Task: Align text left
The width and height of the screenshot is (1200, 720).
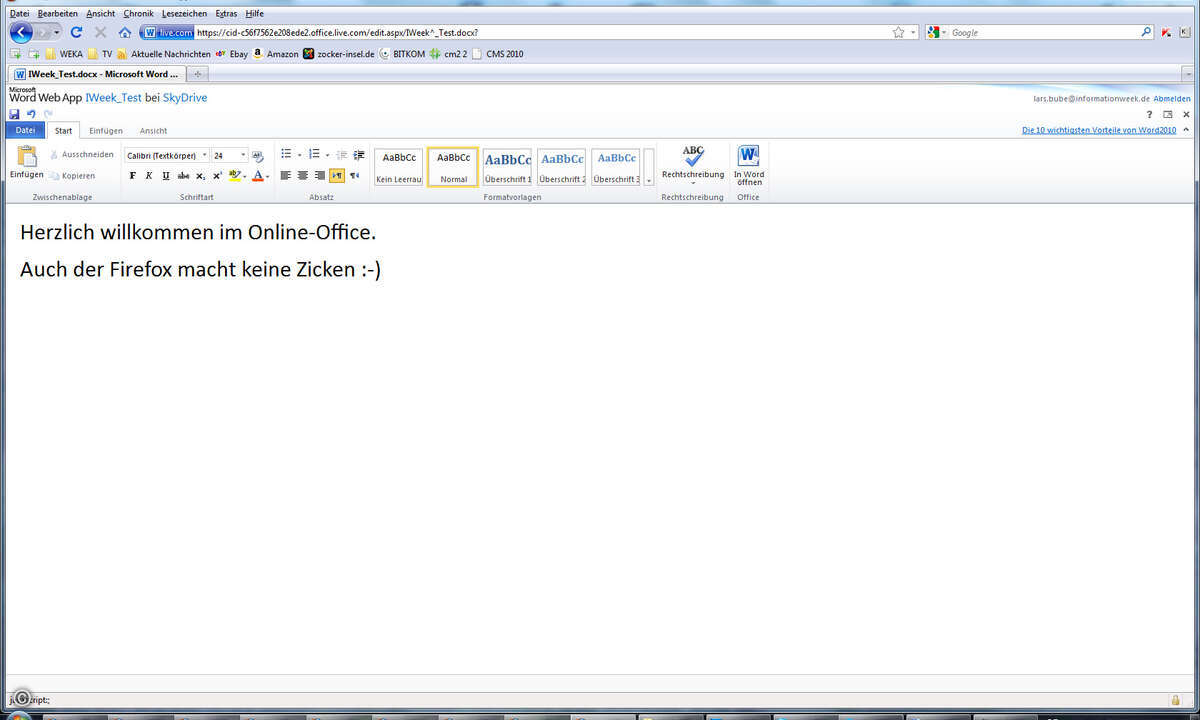Action: pyautogui.click(x=286, y=176)
